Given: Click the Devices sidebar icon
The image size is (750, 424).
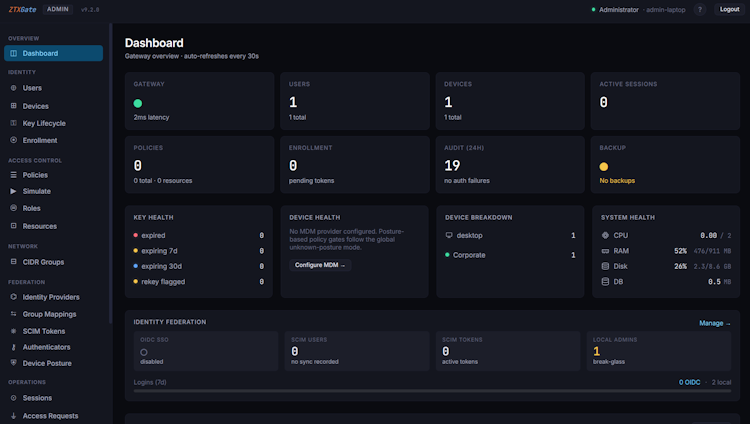Looking at the screenshot, I should (13, 106).
